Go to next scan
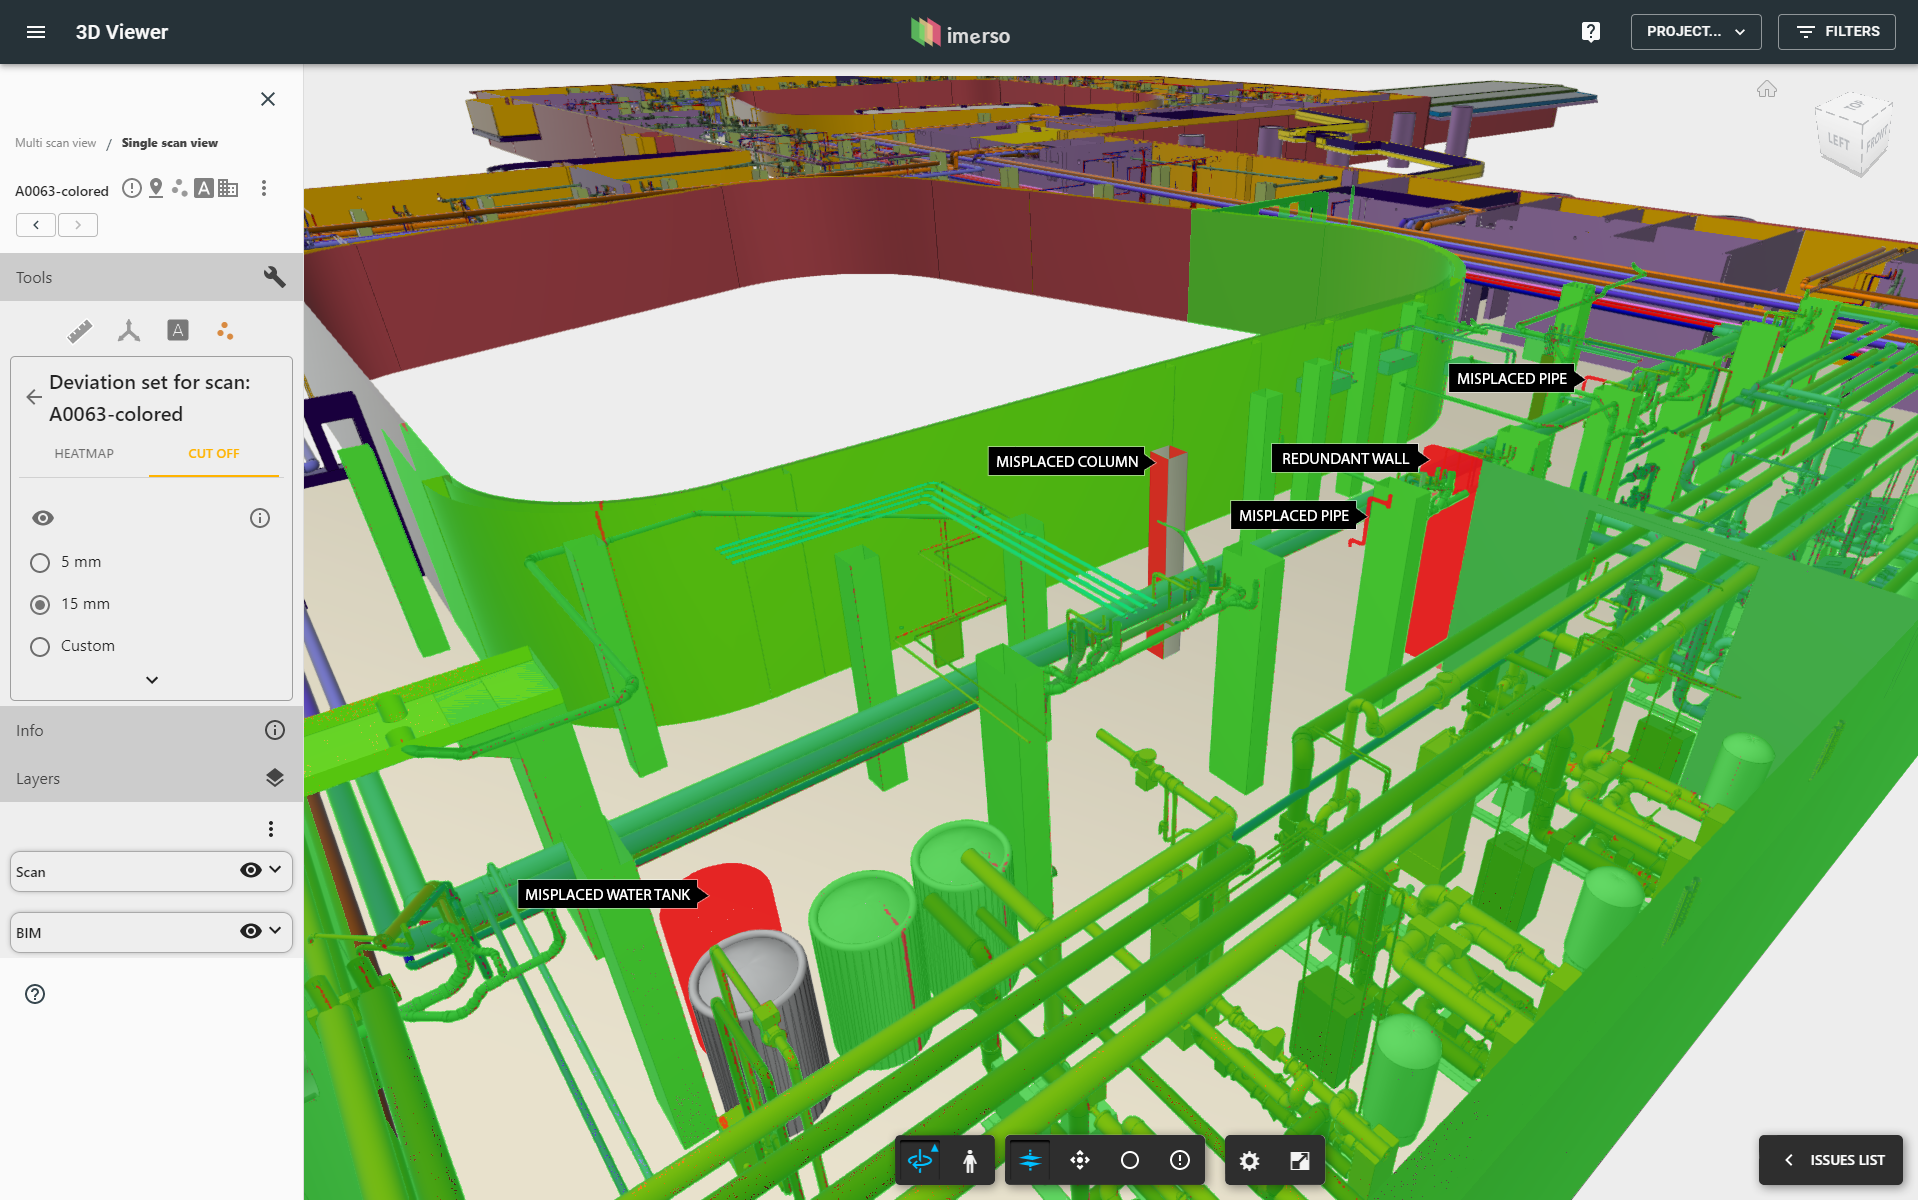 78,225
